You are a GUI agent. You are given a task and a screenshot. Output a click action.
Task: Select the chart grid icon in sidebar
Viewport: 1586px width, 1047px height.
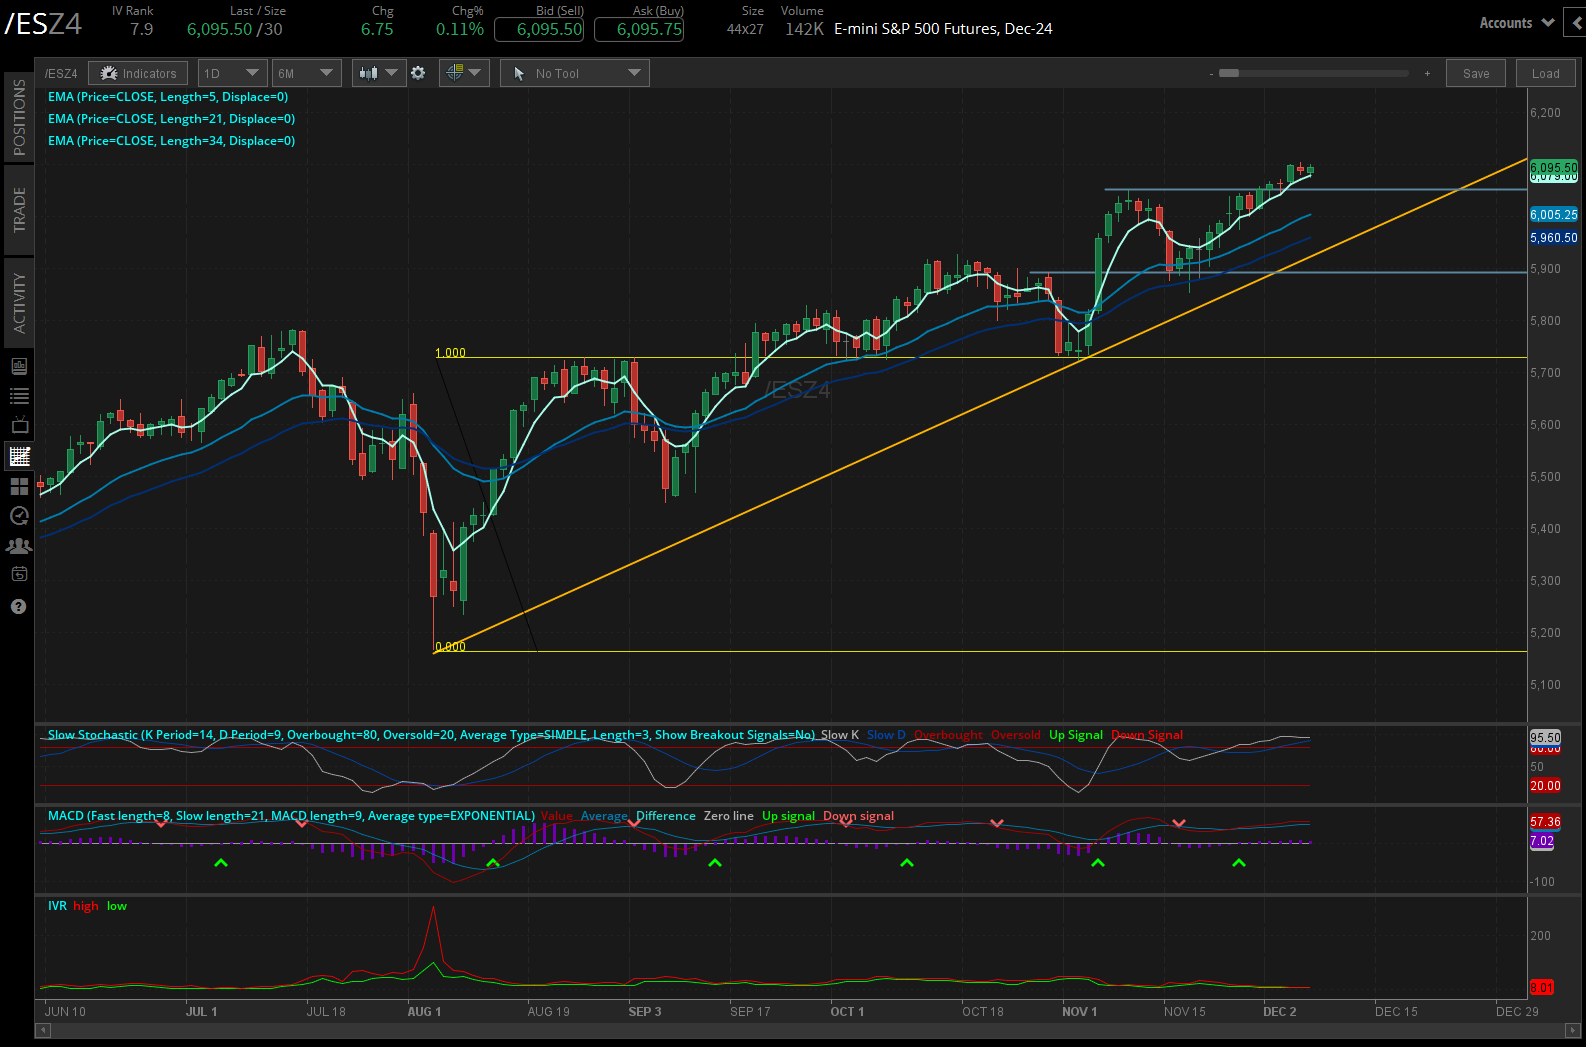click(19, 456)
